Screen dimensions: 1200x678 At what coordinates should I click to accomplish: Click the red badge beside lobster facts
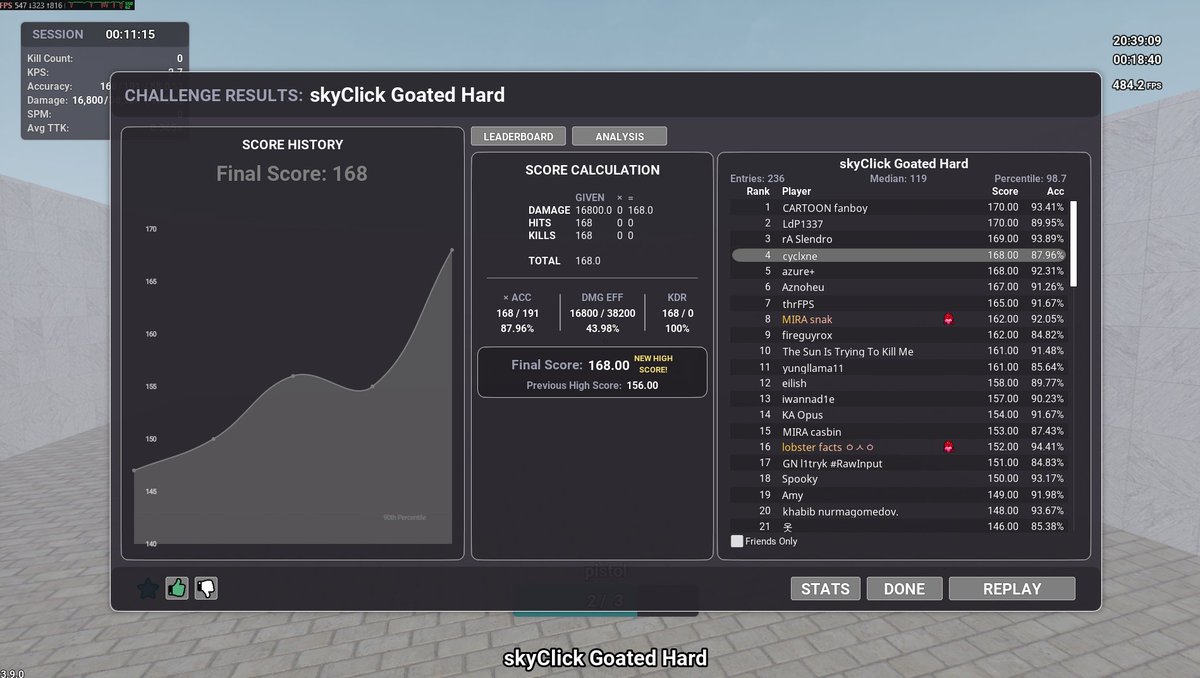[948, 447]
